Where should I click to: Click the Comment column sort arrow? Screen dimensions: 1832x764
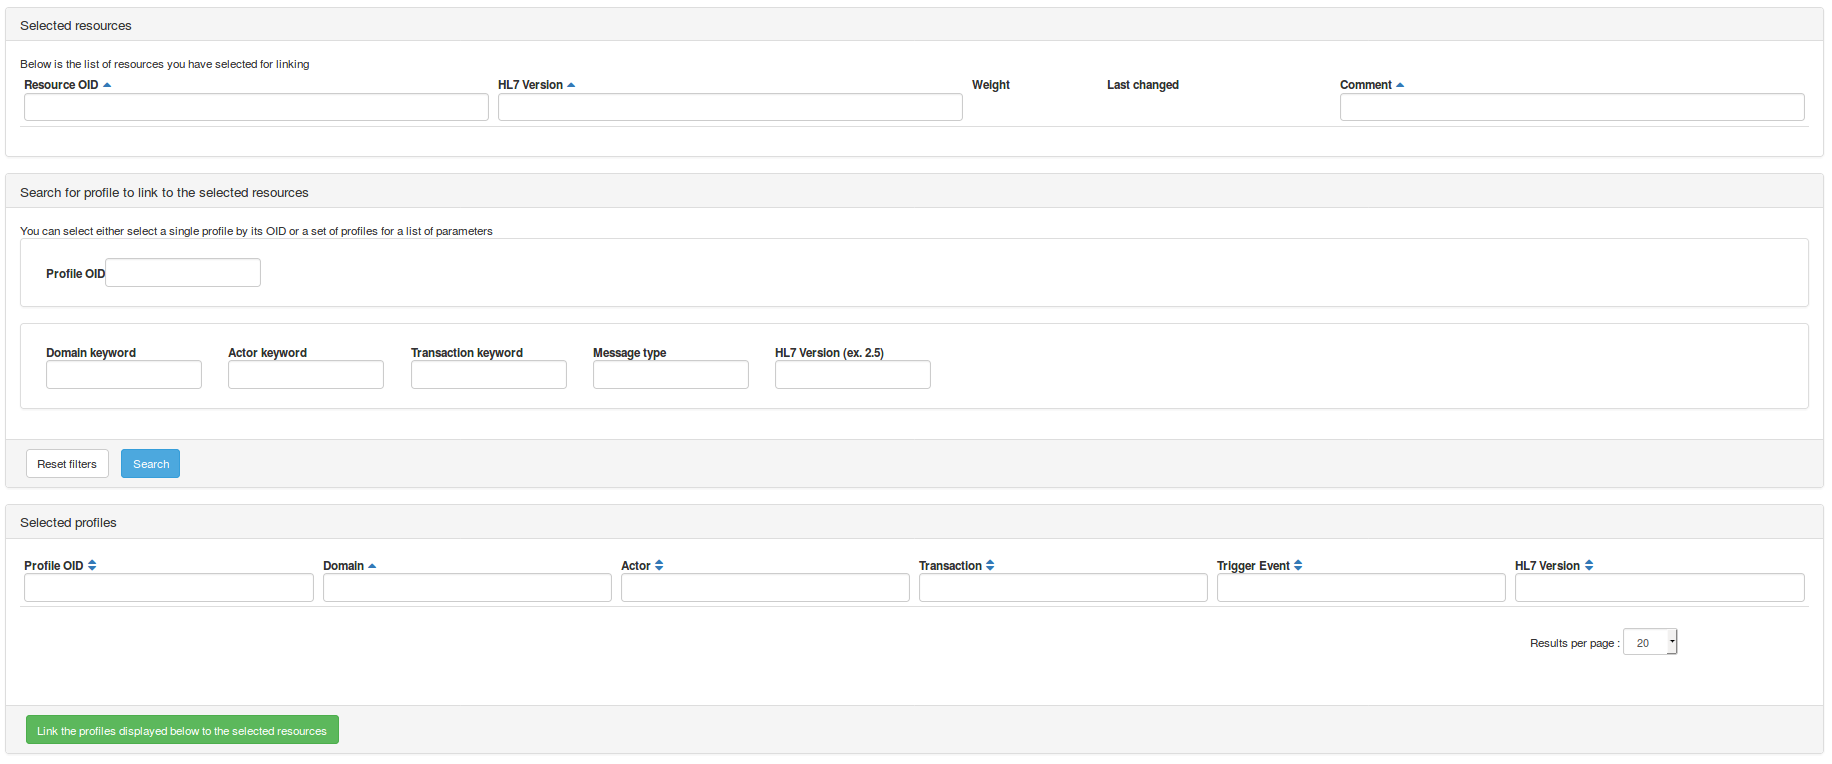click(x=1400, y=85)
